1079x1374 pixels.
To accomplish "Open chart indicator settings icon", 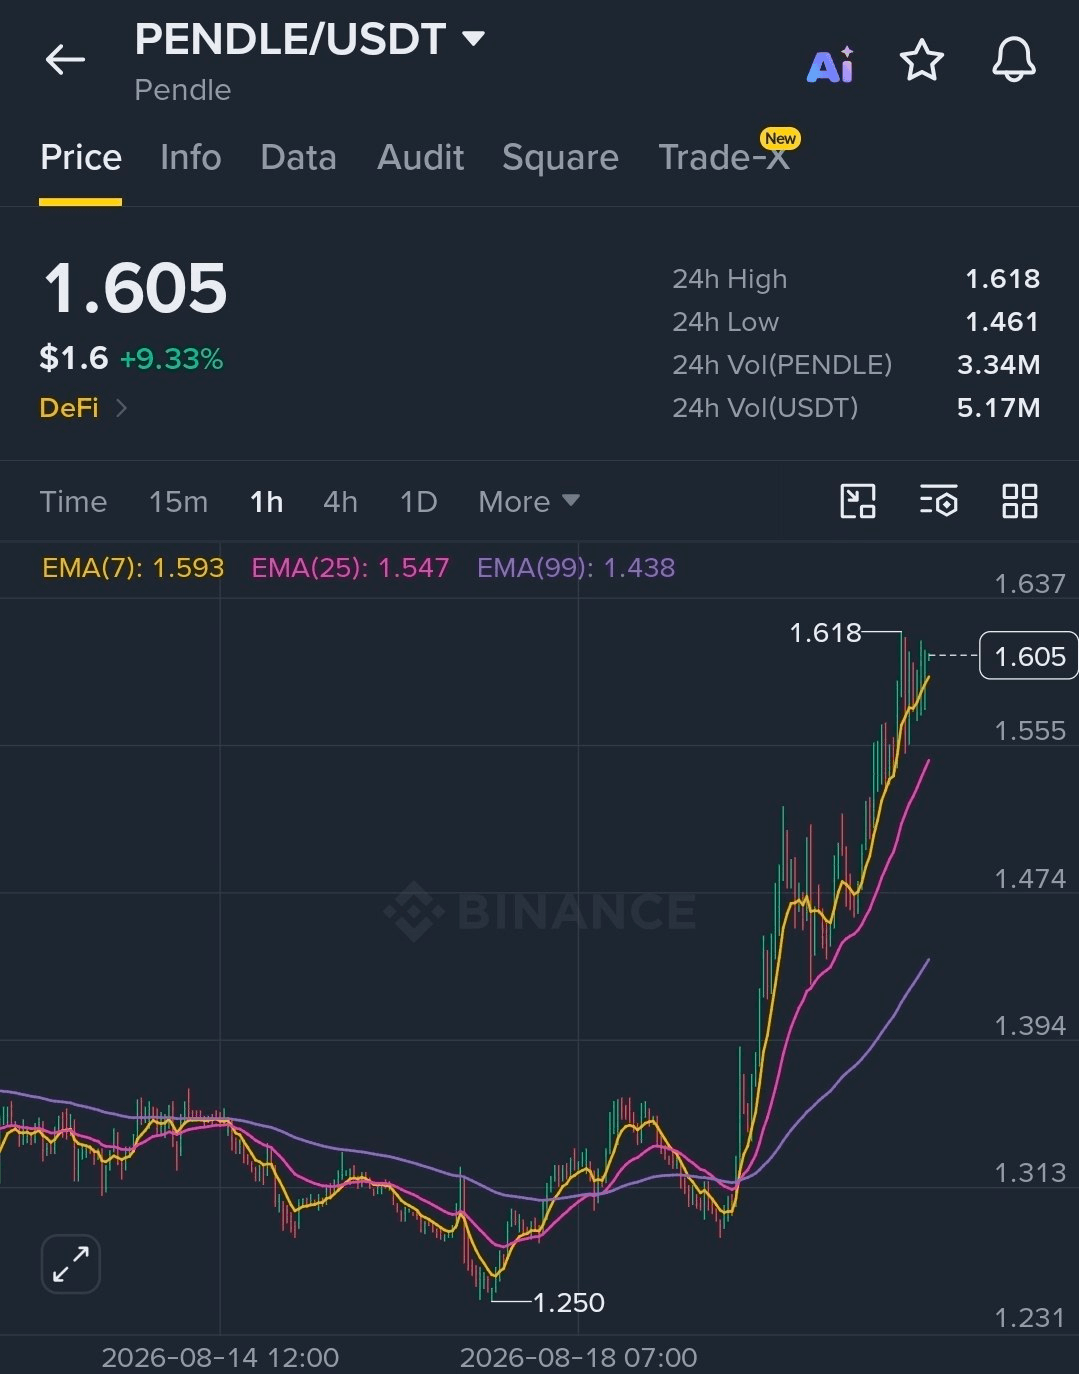I will (x=939, y=501).
